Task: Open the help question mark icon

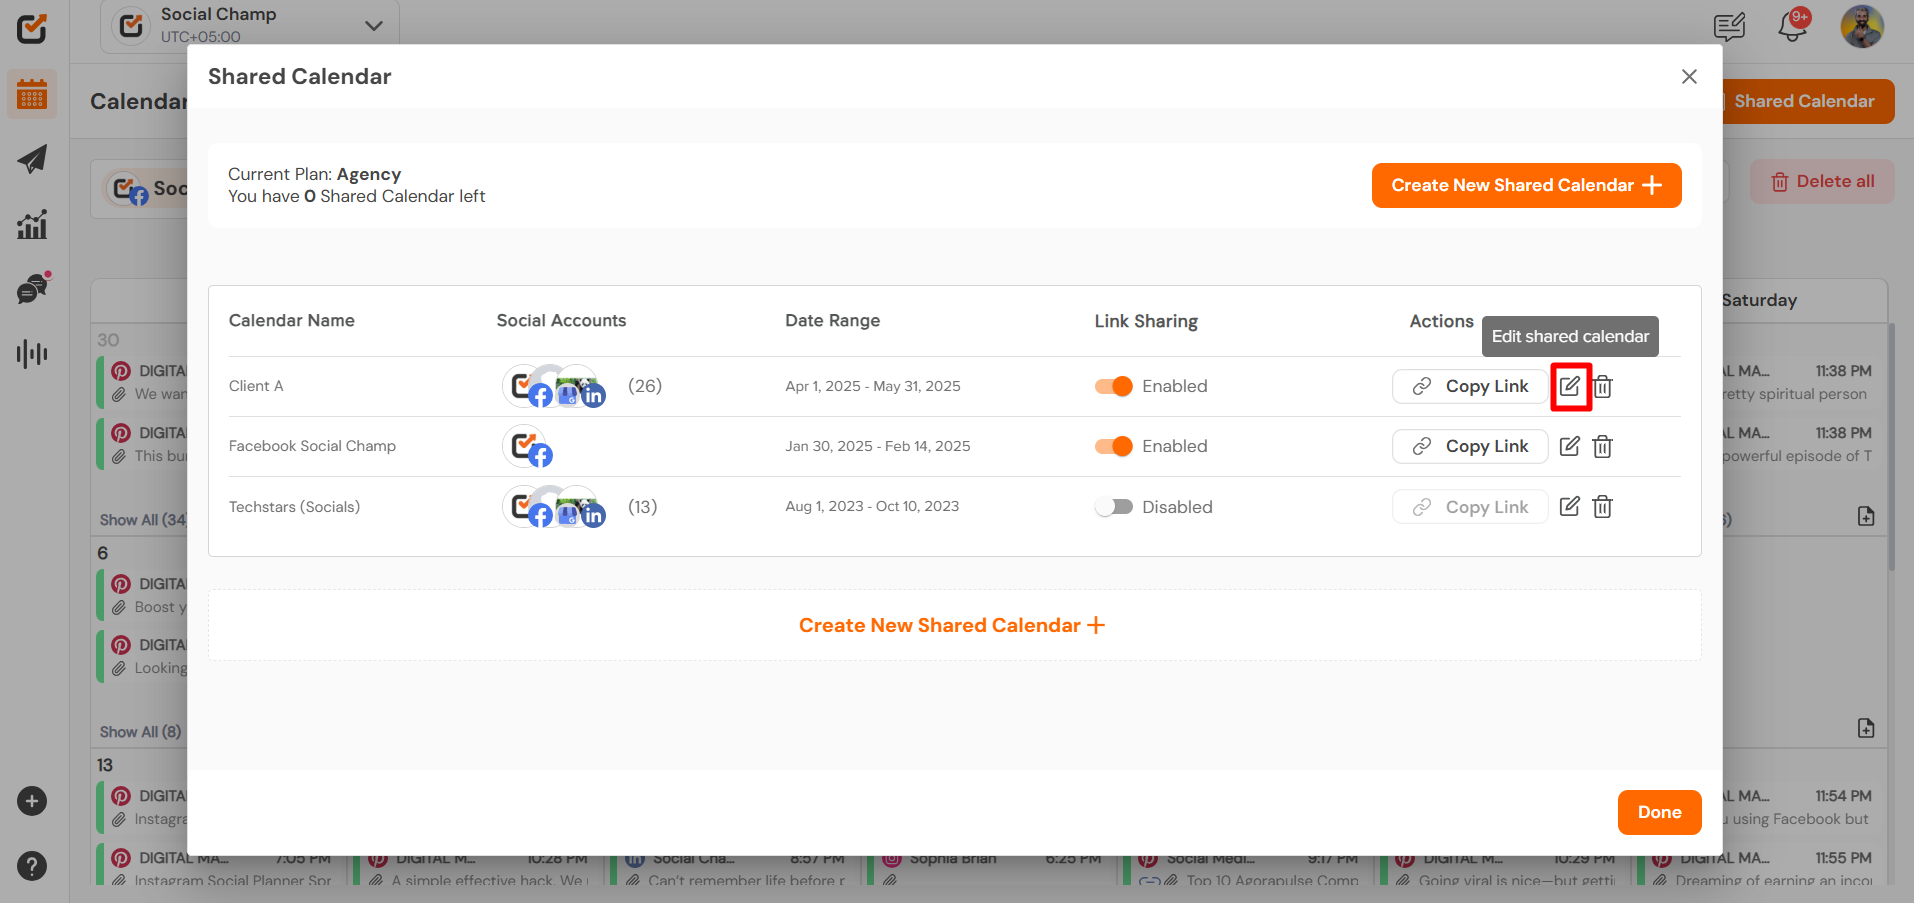Action: 32,866
